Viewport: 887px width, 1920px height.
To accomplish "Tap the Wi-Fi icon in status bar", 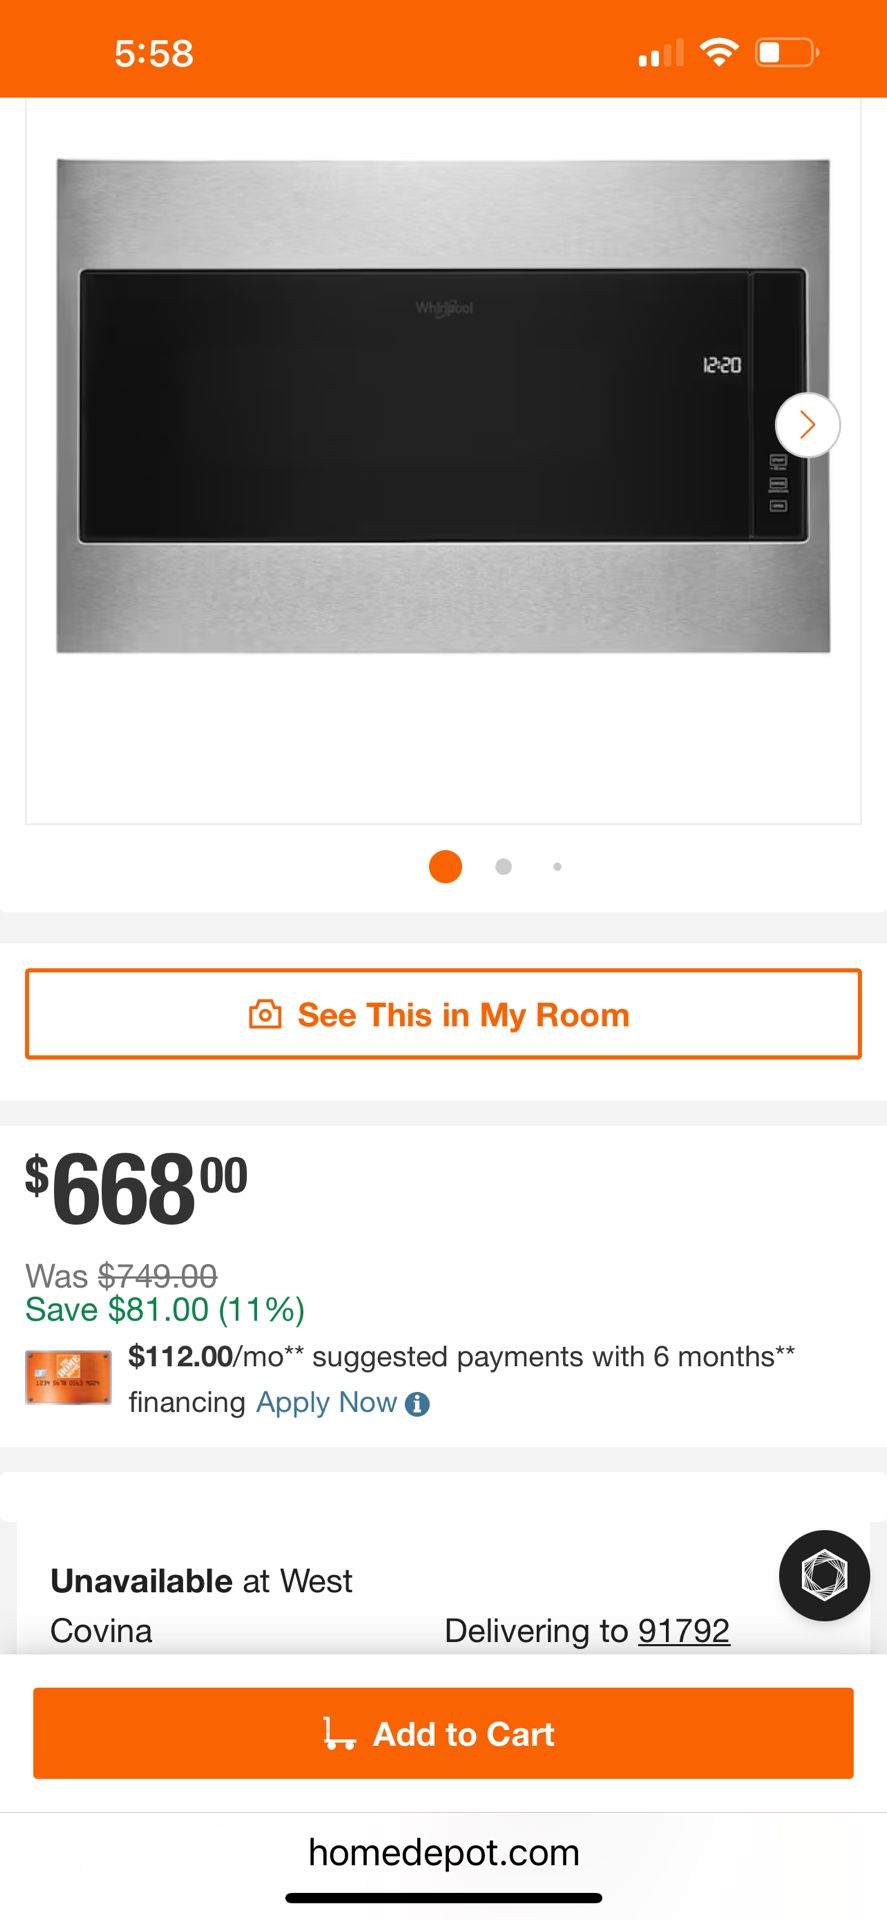I will coord(718,52).
